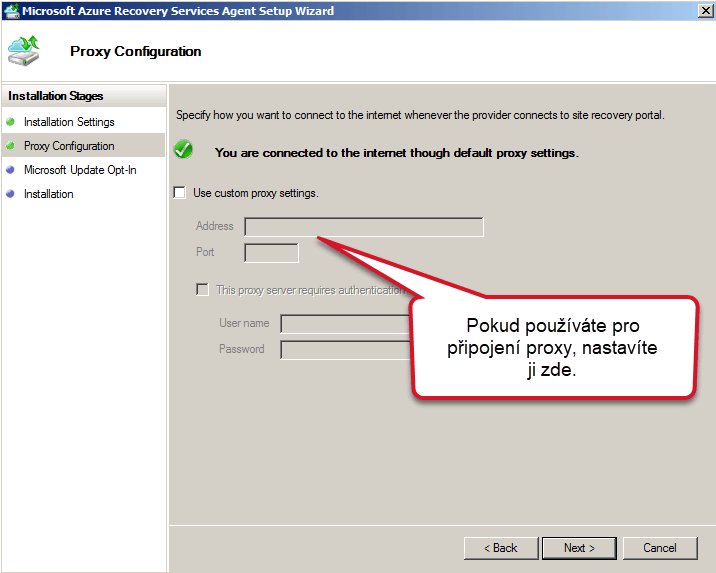Cancel the setup wizard

point(660,548)
